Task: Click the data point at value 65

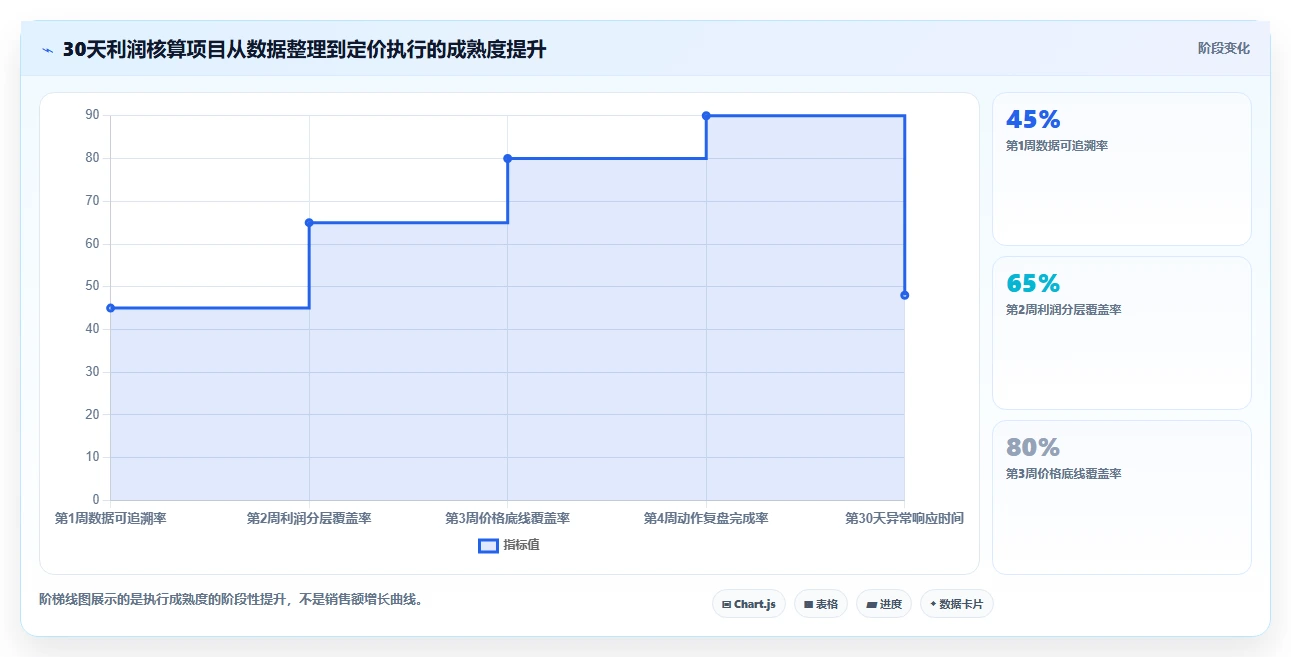Action: click(x=309, y=222)
